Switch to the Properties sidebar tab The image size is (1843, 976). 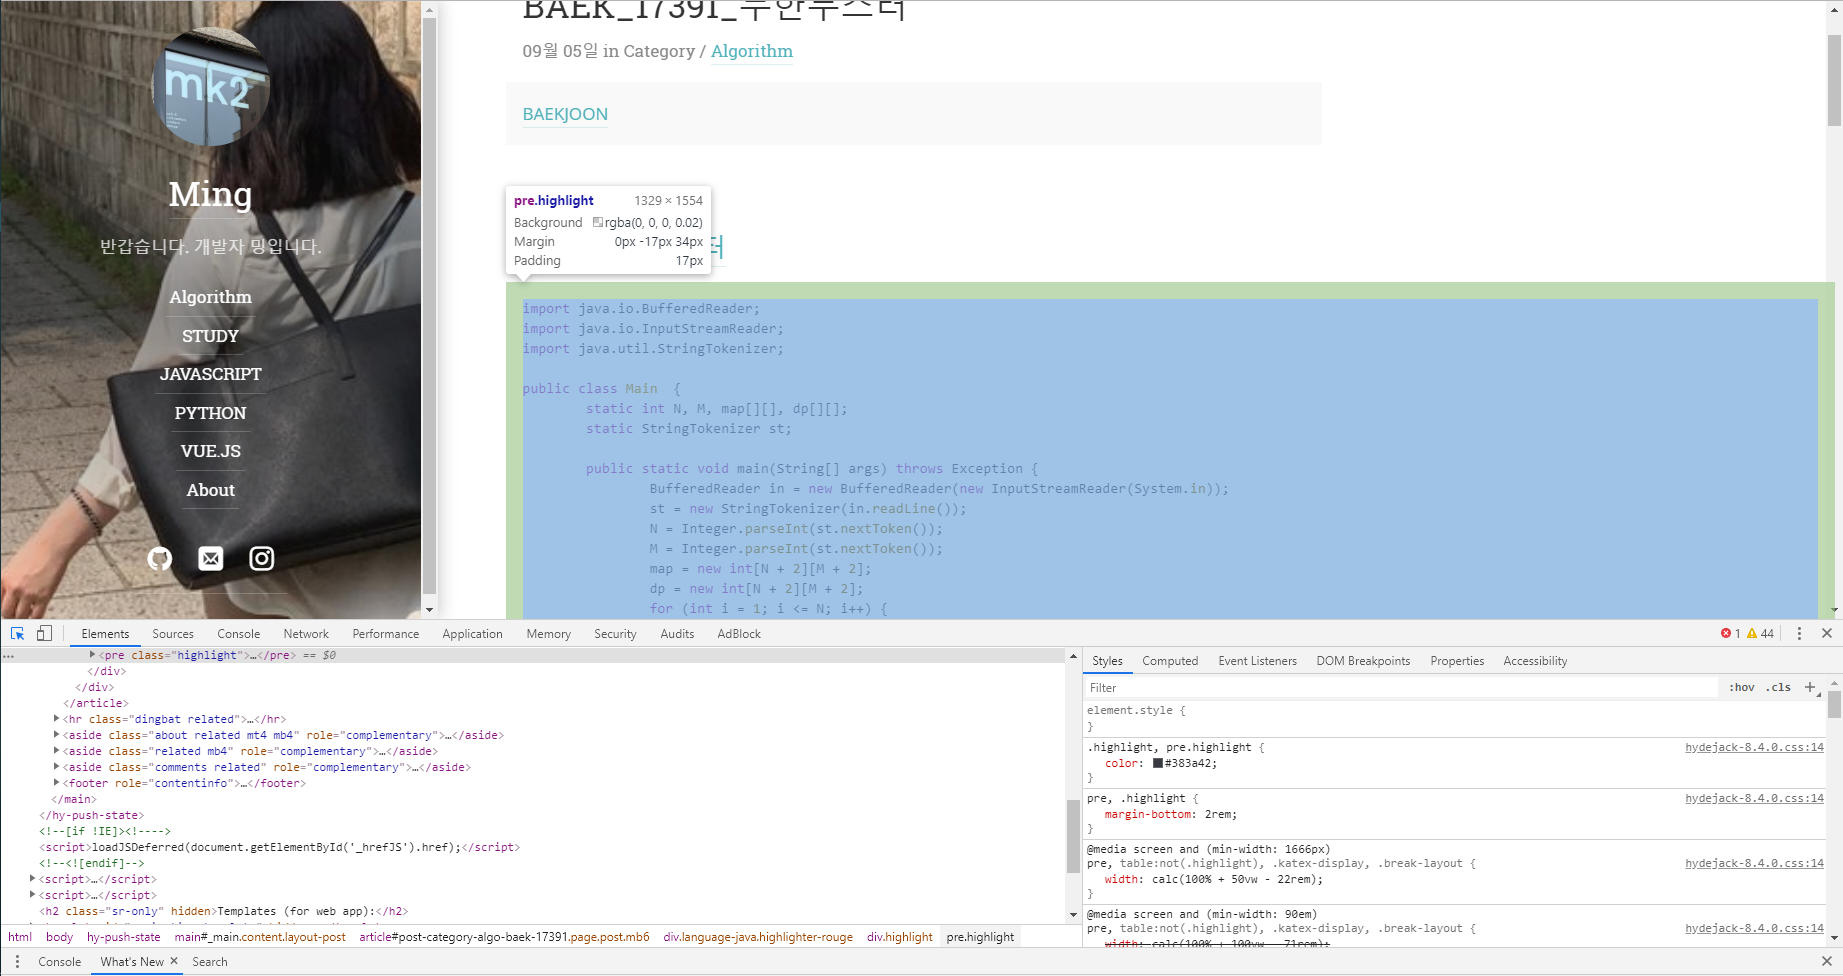coord(1457,661)
